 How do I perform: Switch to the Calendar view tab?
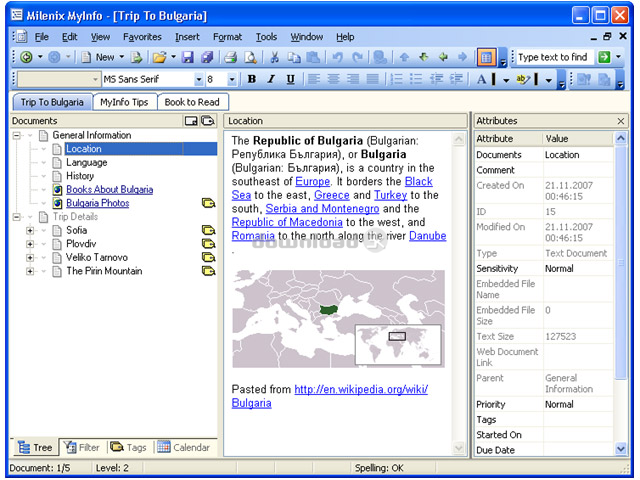[x=184, y=447]
